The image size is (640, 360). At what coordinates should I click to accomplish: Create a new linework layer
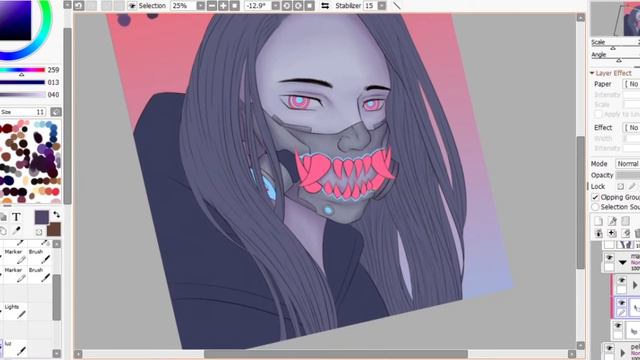click(x=612, y=221)
